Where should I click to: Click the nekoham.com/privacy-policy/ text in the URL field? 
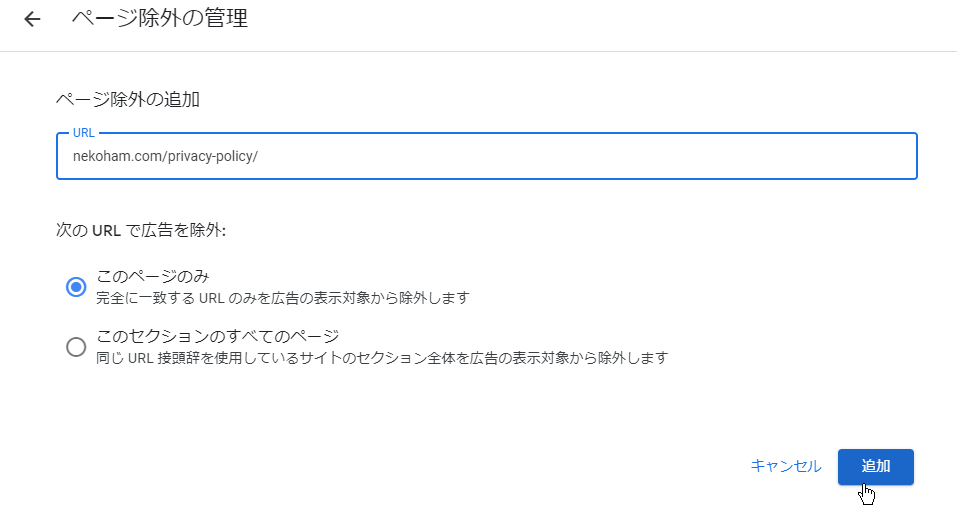coord(165,156)
